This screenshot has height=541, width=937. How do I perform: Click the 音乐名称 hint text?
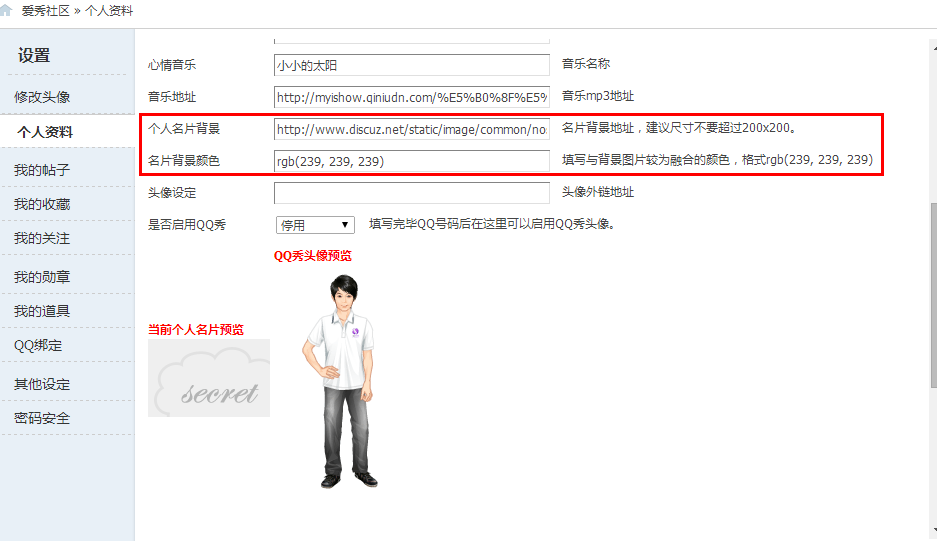[x=586, y=63]
